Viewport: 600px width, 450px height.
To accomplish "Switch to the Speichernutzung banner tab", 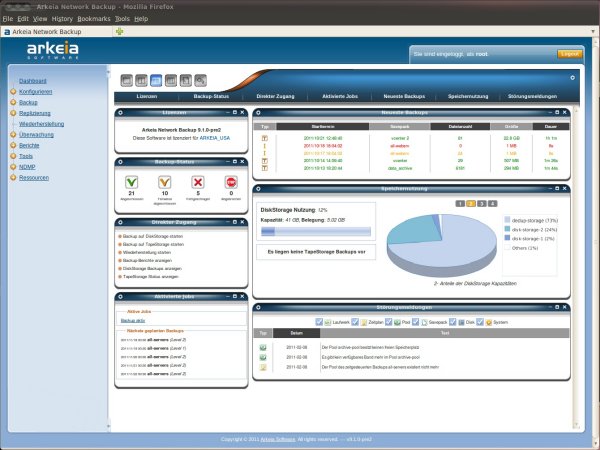I will [x=468, y=96].
